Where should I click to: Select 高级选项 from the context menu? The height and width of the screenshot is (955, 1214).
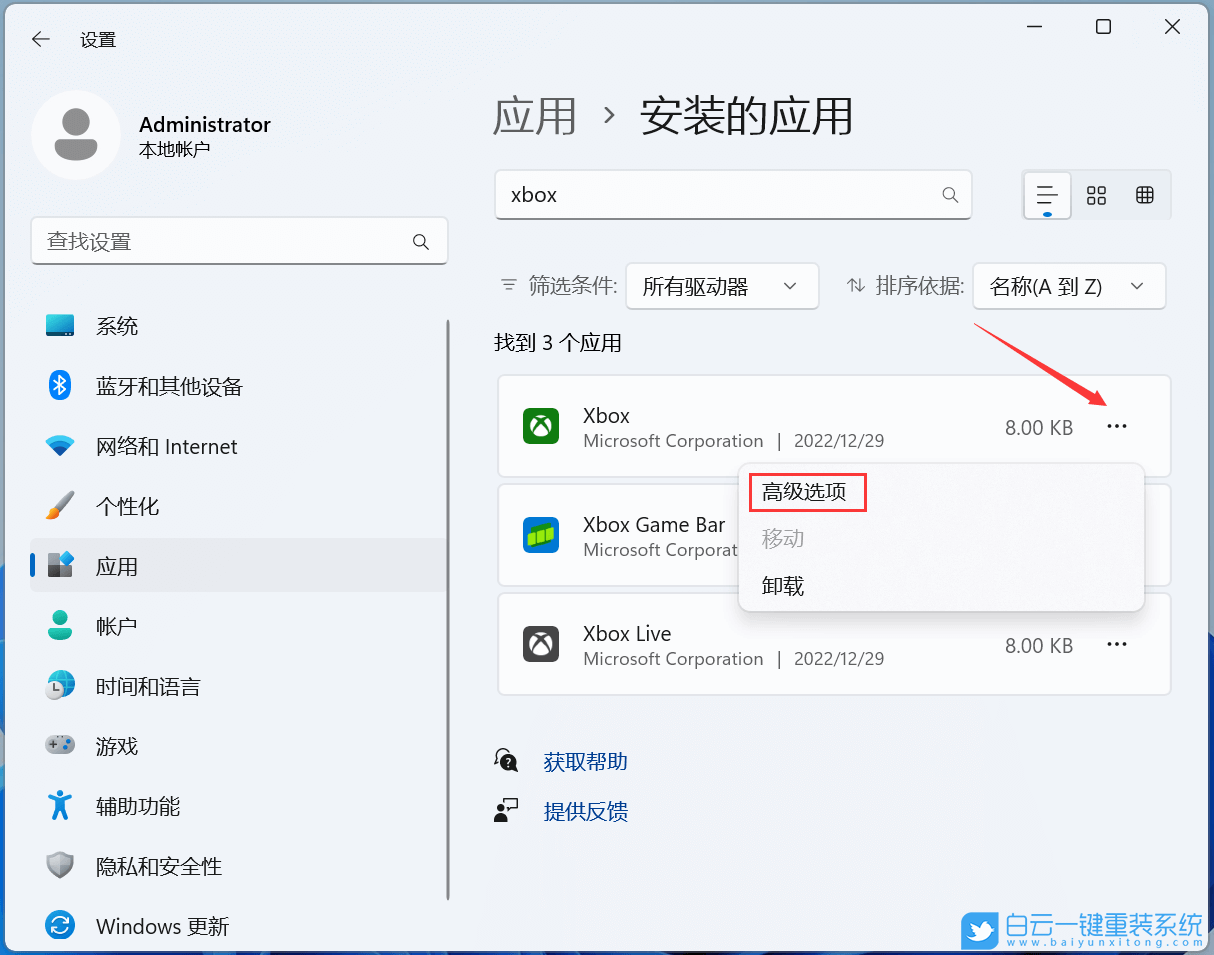807,491
